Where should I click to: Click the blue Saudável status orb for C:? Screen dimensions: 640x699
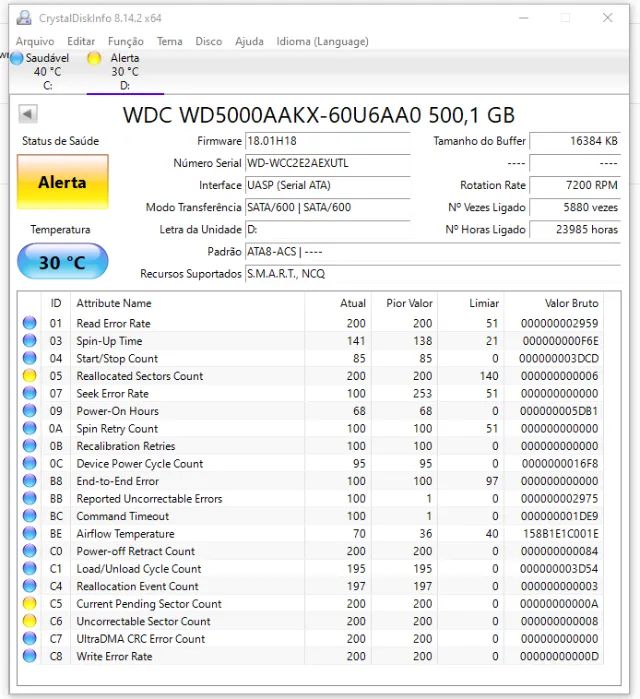[16, 58]
